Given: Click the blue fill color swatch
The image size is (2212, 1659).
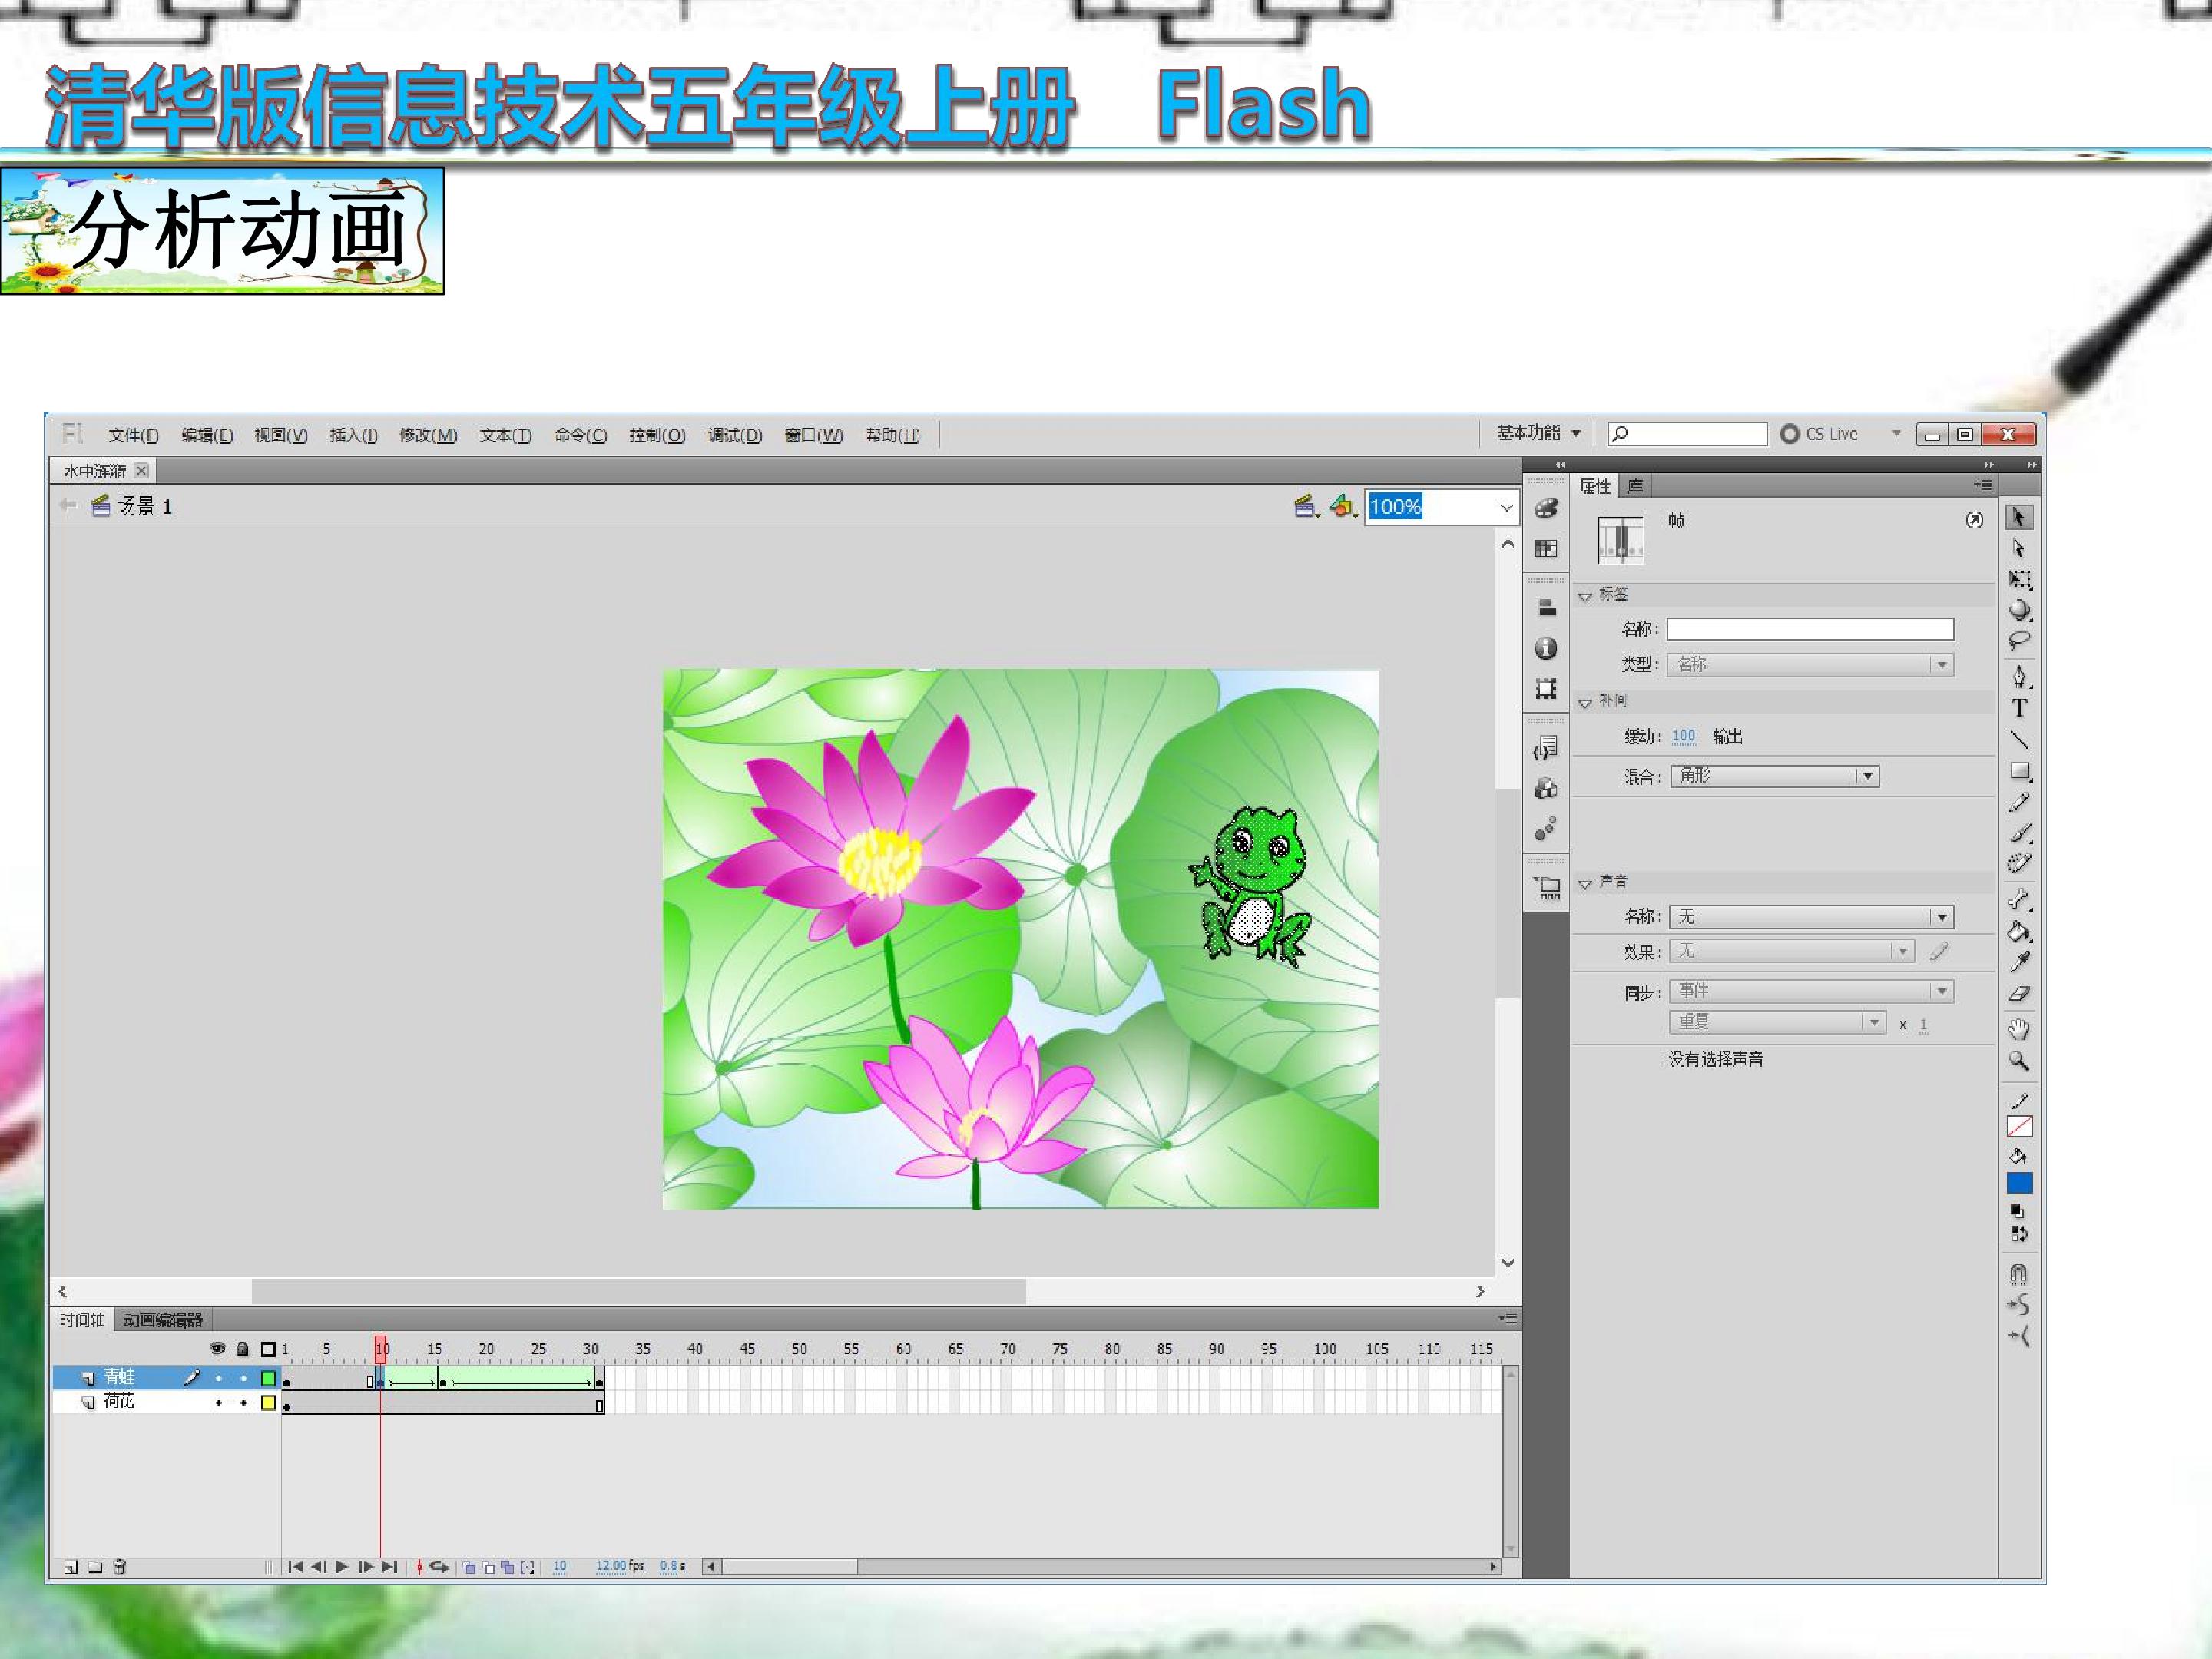Looking at the screenshot, I should [x=2019, y=1183].
